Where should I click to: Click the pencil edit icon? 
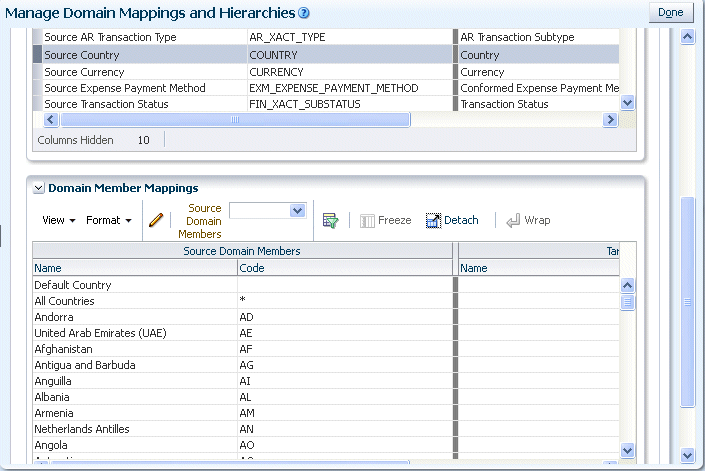click(156, 220)
